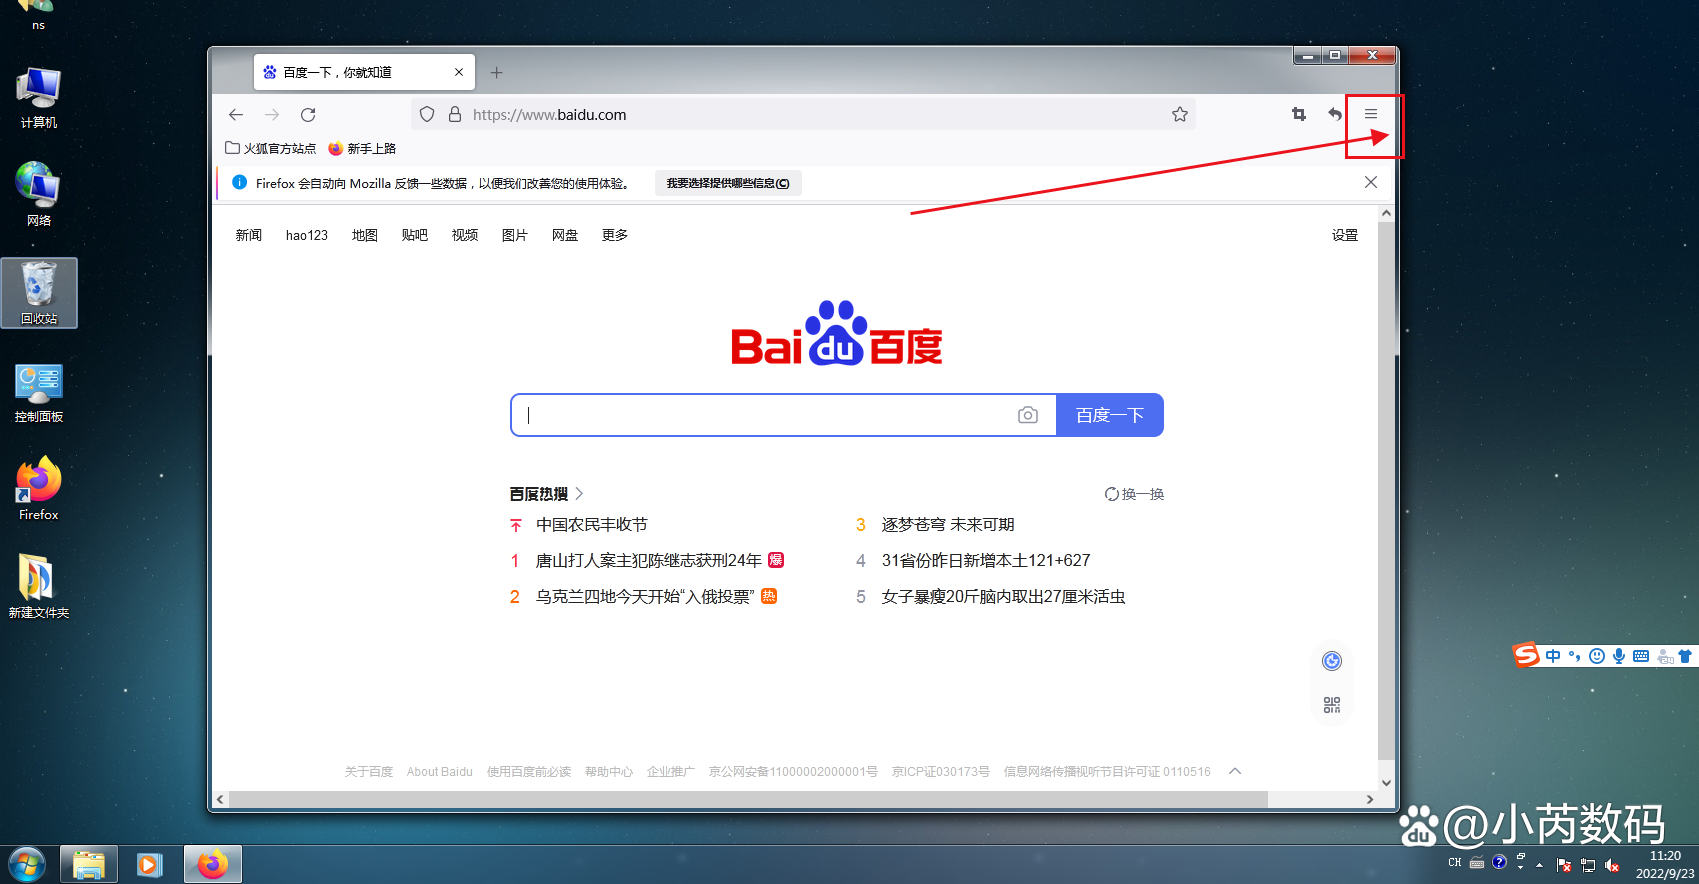Image resolution: width=1699 pixels, height=884 pixels.
Task: Toggle Sogou input 中 language mode
Action: tap(1552, 656)
